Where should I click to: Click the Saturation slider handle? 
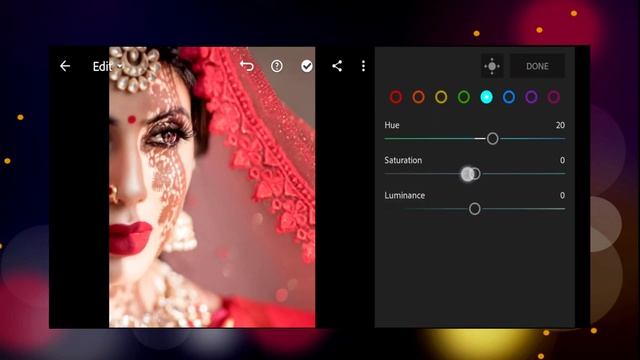[x=475, y=174]
